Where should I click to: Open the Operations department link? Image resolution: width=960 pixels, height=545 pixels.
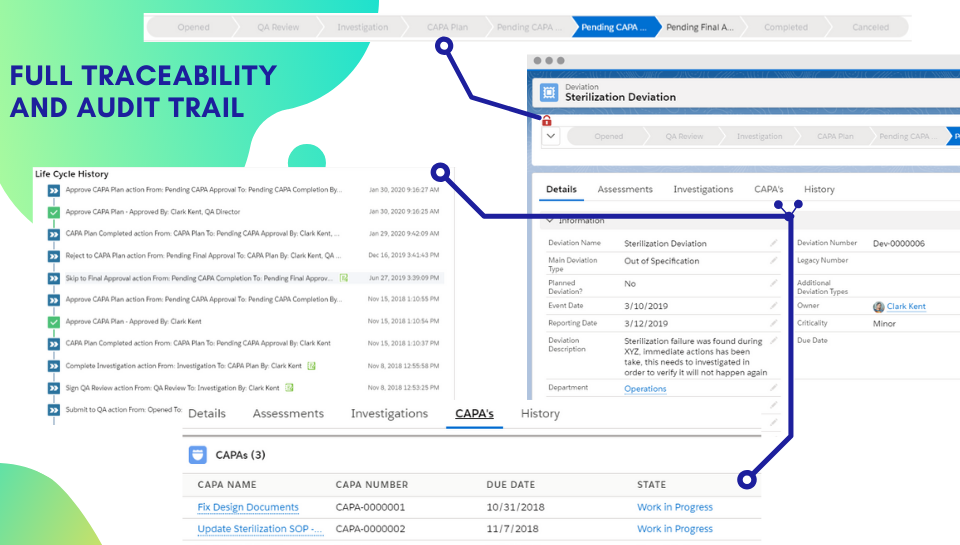click(645, 388)
